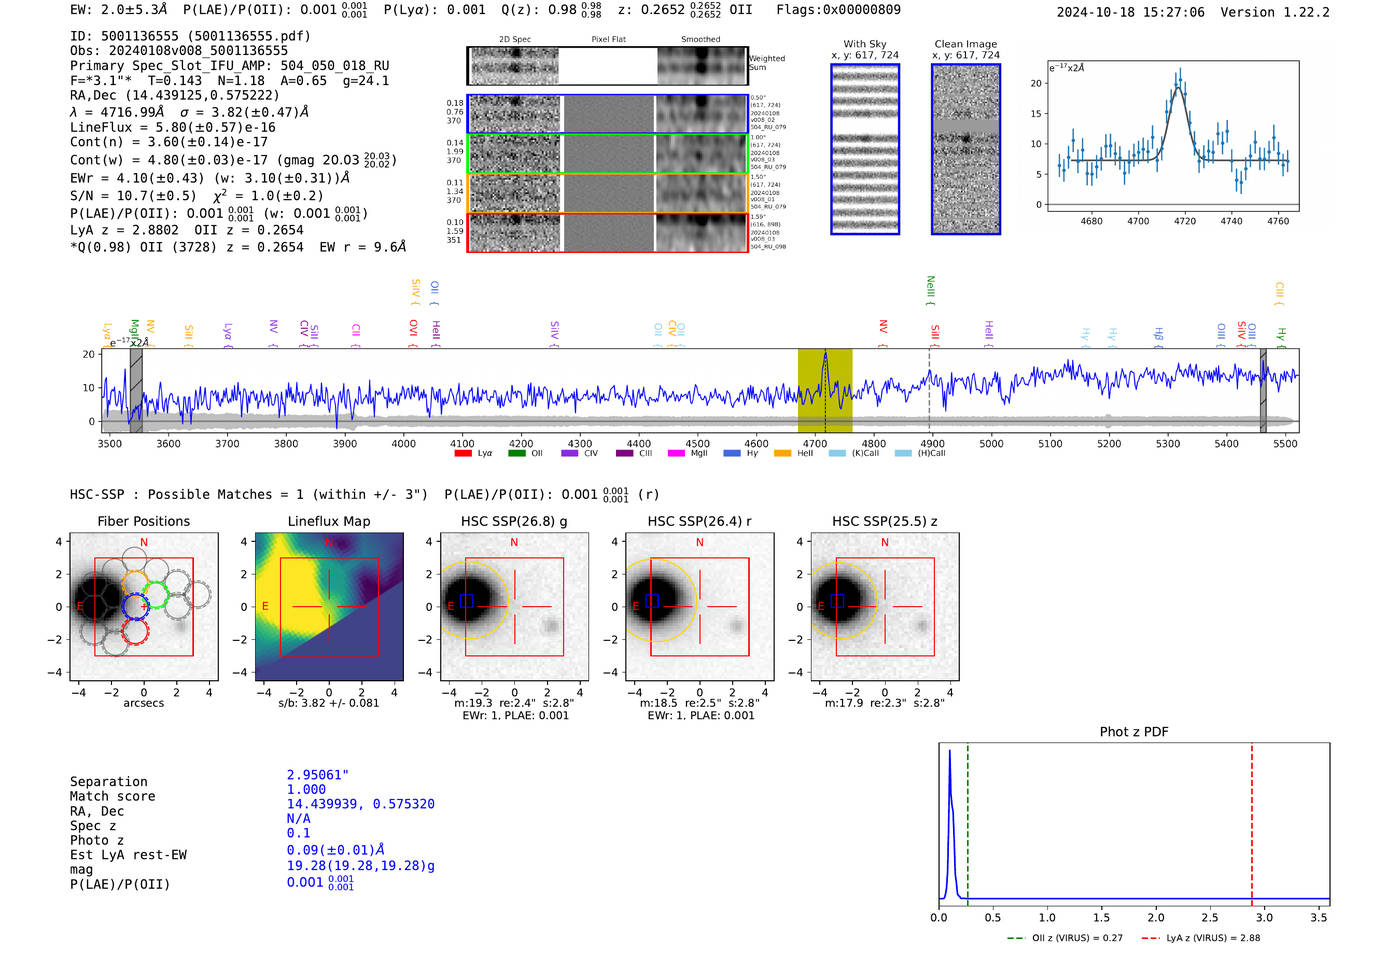Click the Lyα red legend swatch
Screen dimensions: 1400x953
click(x=463, y=454)
